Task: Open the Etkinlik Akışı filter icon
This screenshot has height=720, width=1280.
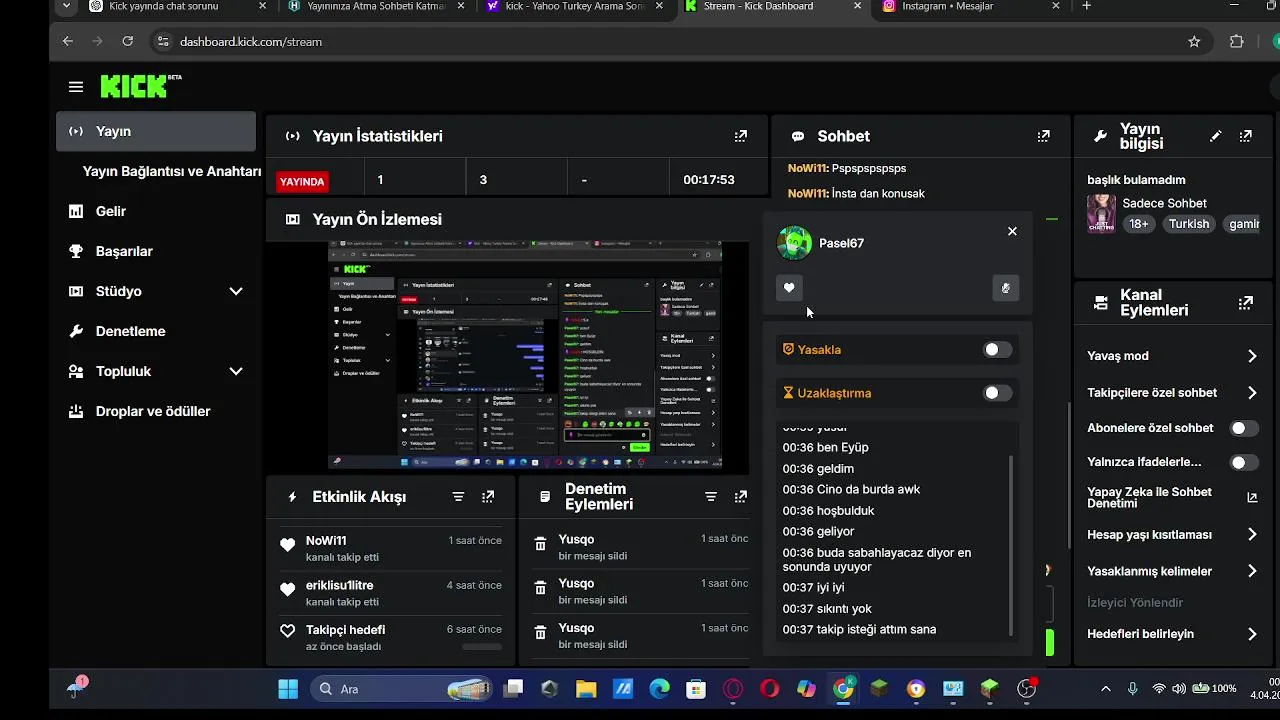Action: (x=458, y=497)
